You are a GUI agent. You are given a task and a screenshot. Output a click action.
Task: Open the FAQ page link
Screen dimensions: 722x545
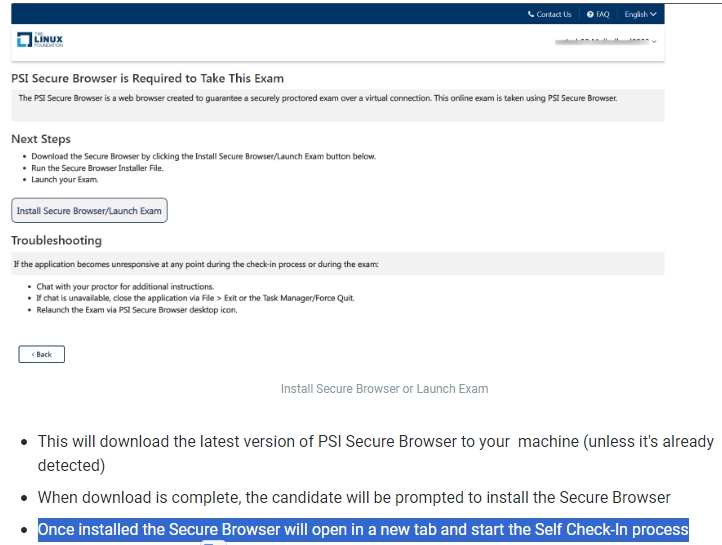[x=603, y=14]
